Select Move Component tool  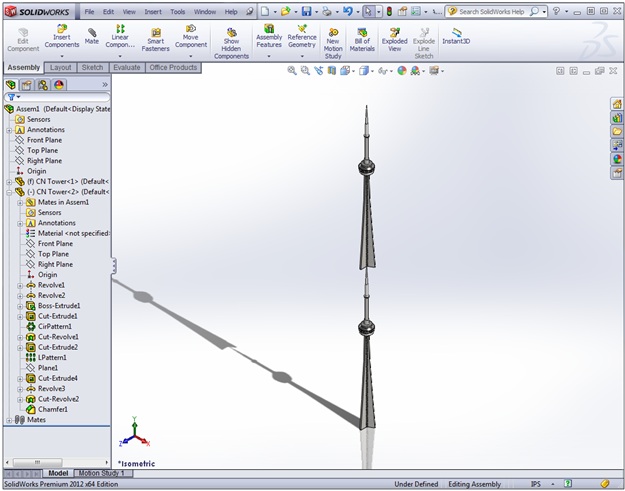coord(191,36)
